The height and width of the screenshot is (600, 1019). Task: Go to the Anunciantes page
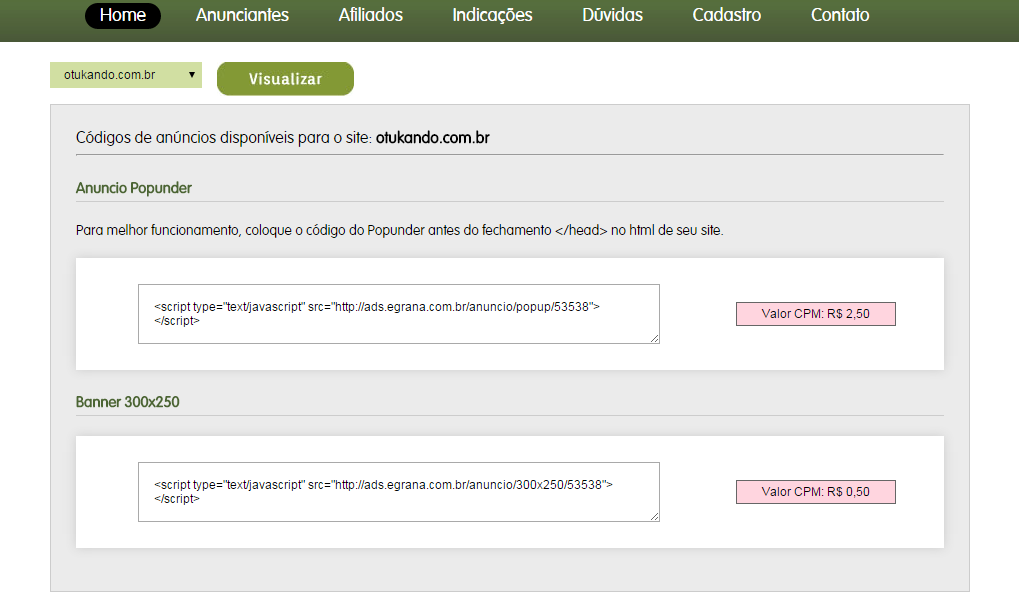242,15
